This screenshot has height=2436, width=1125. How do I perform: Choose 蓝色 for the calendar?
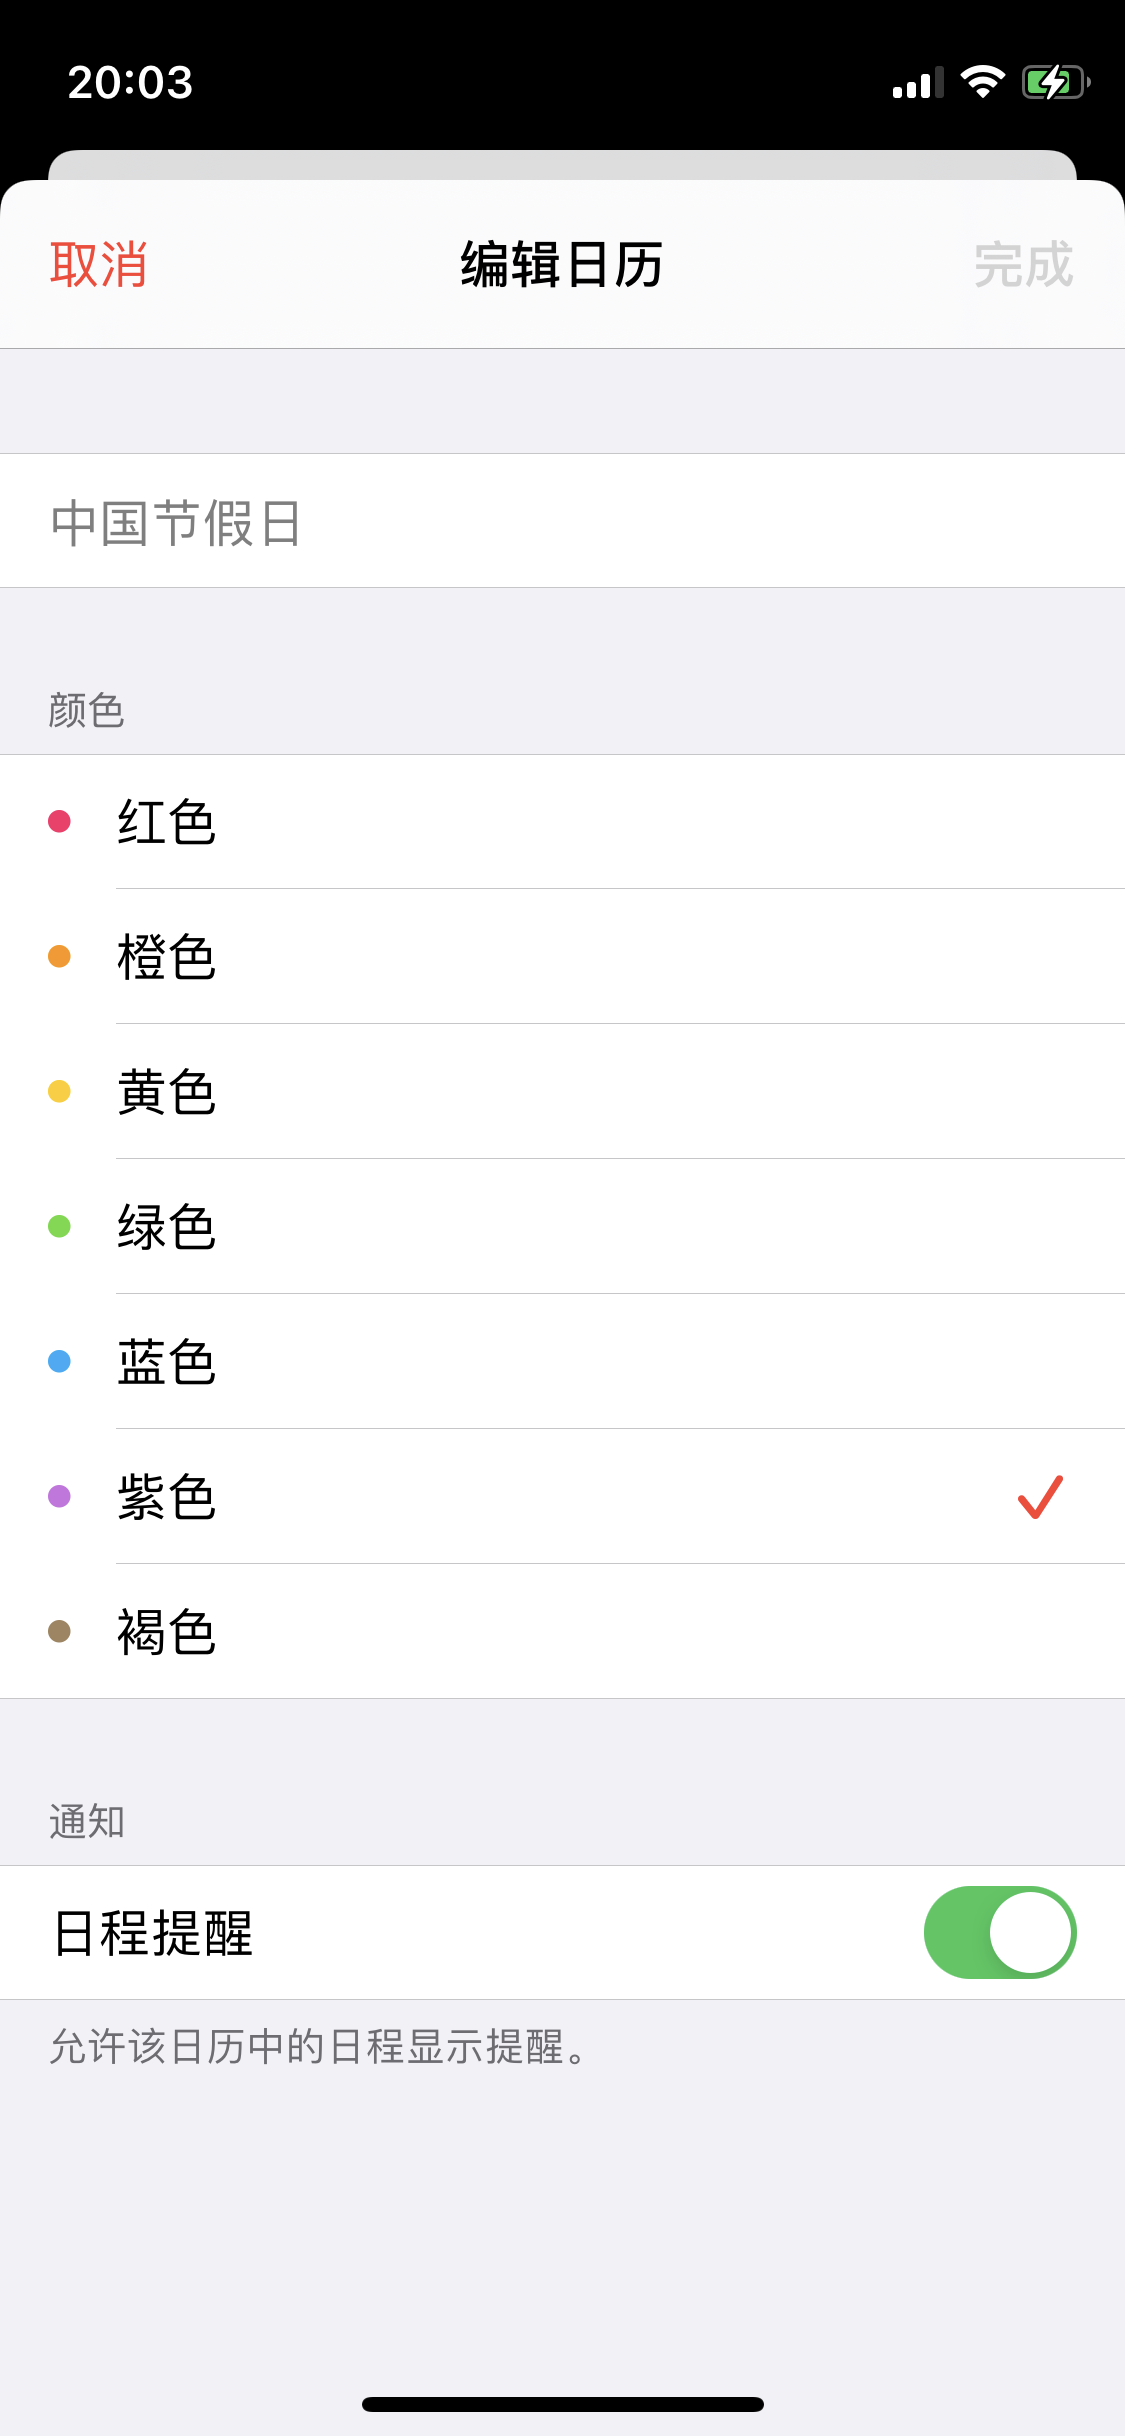pyautogui.click(x=167, y=1362)
